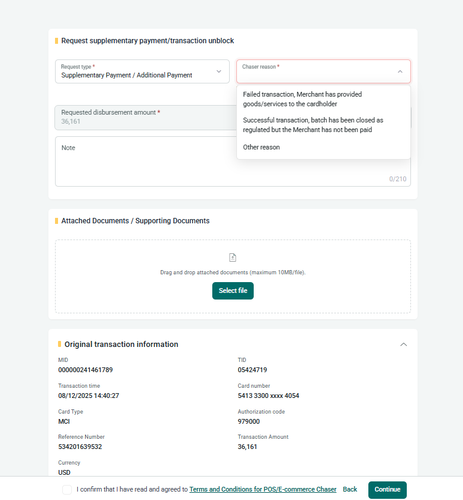Go Back to previous step
463x500 pixels.
350,489
